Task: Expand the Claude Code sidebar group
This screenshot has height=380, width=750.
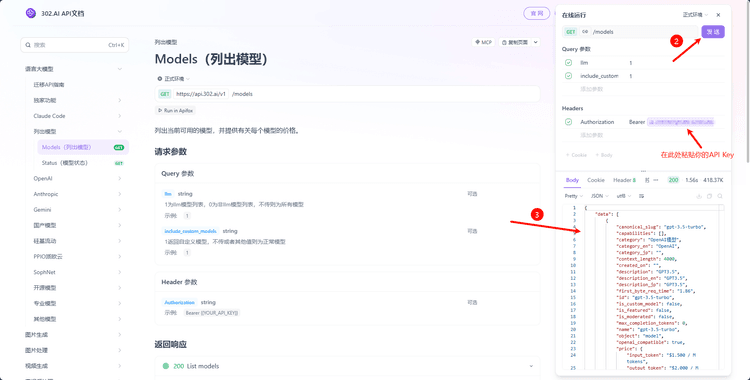Action: 119,116
